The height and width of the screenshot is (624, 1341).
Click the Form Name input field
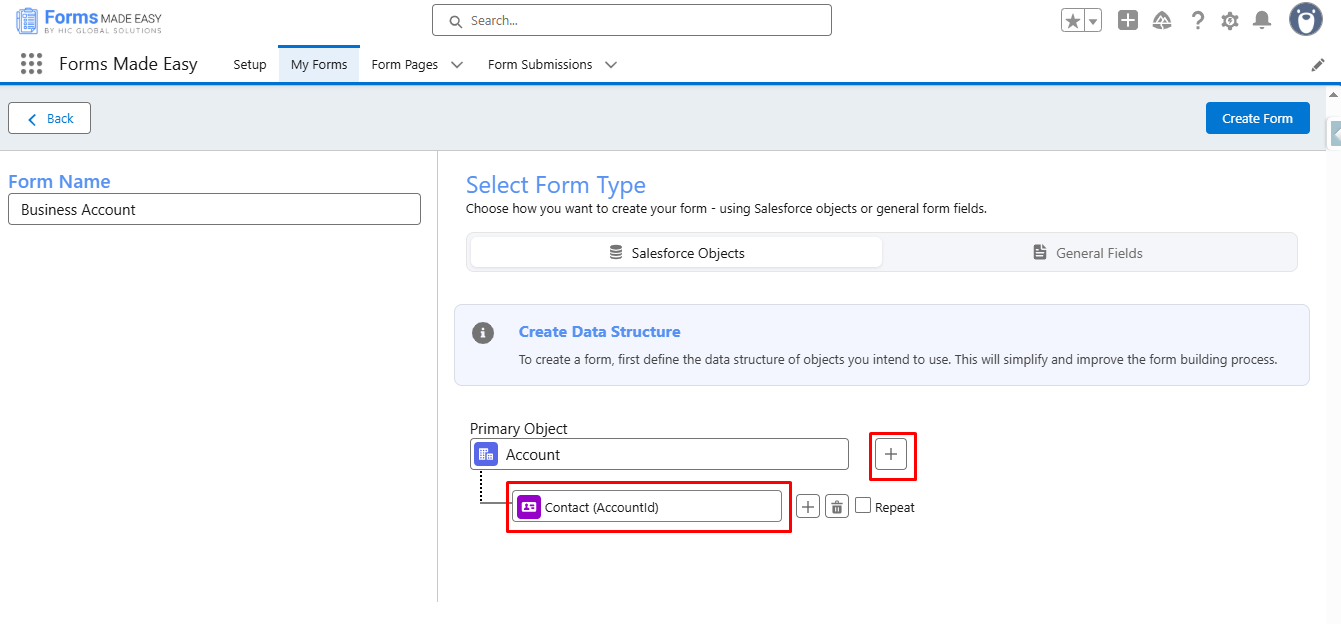click(x=214, y=210)
